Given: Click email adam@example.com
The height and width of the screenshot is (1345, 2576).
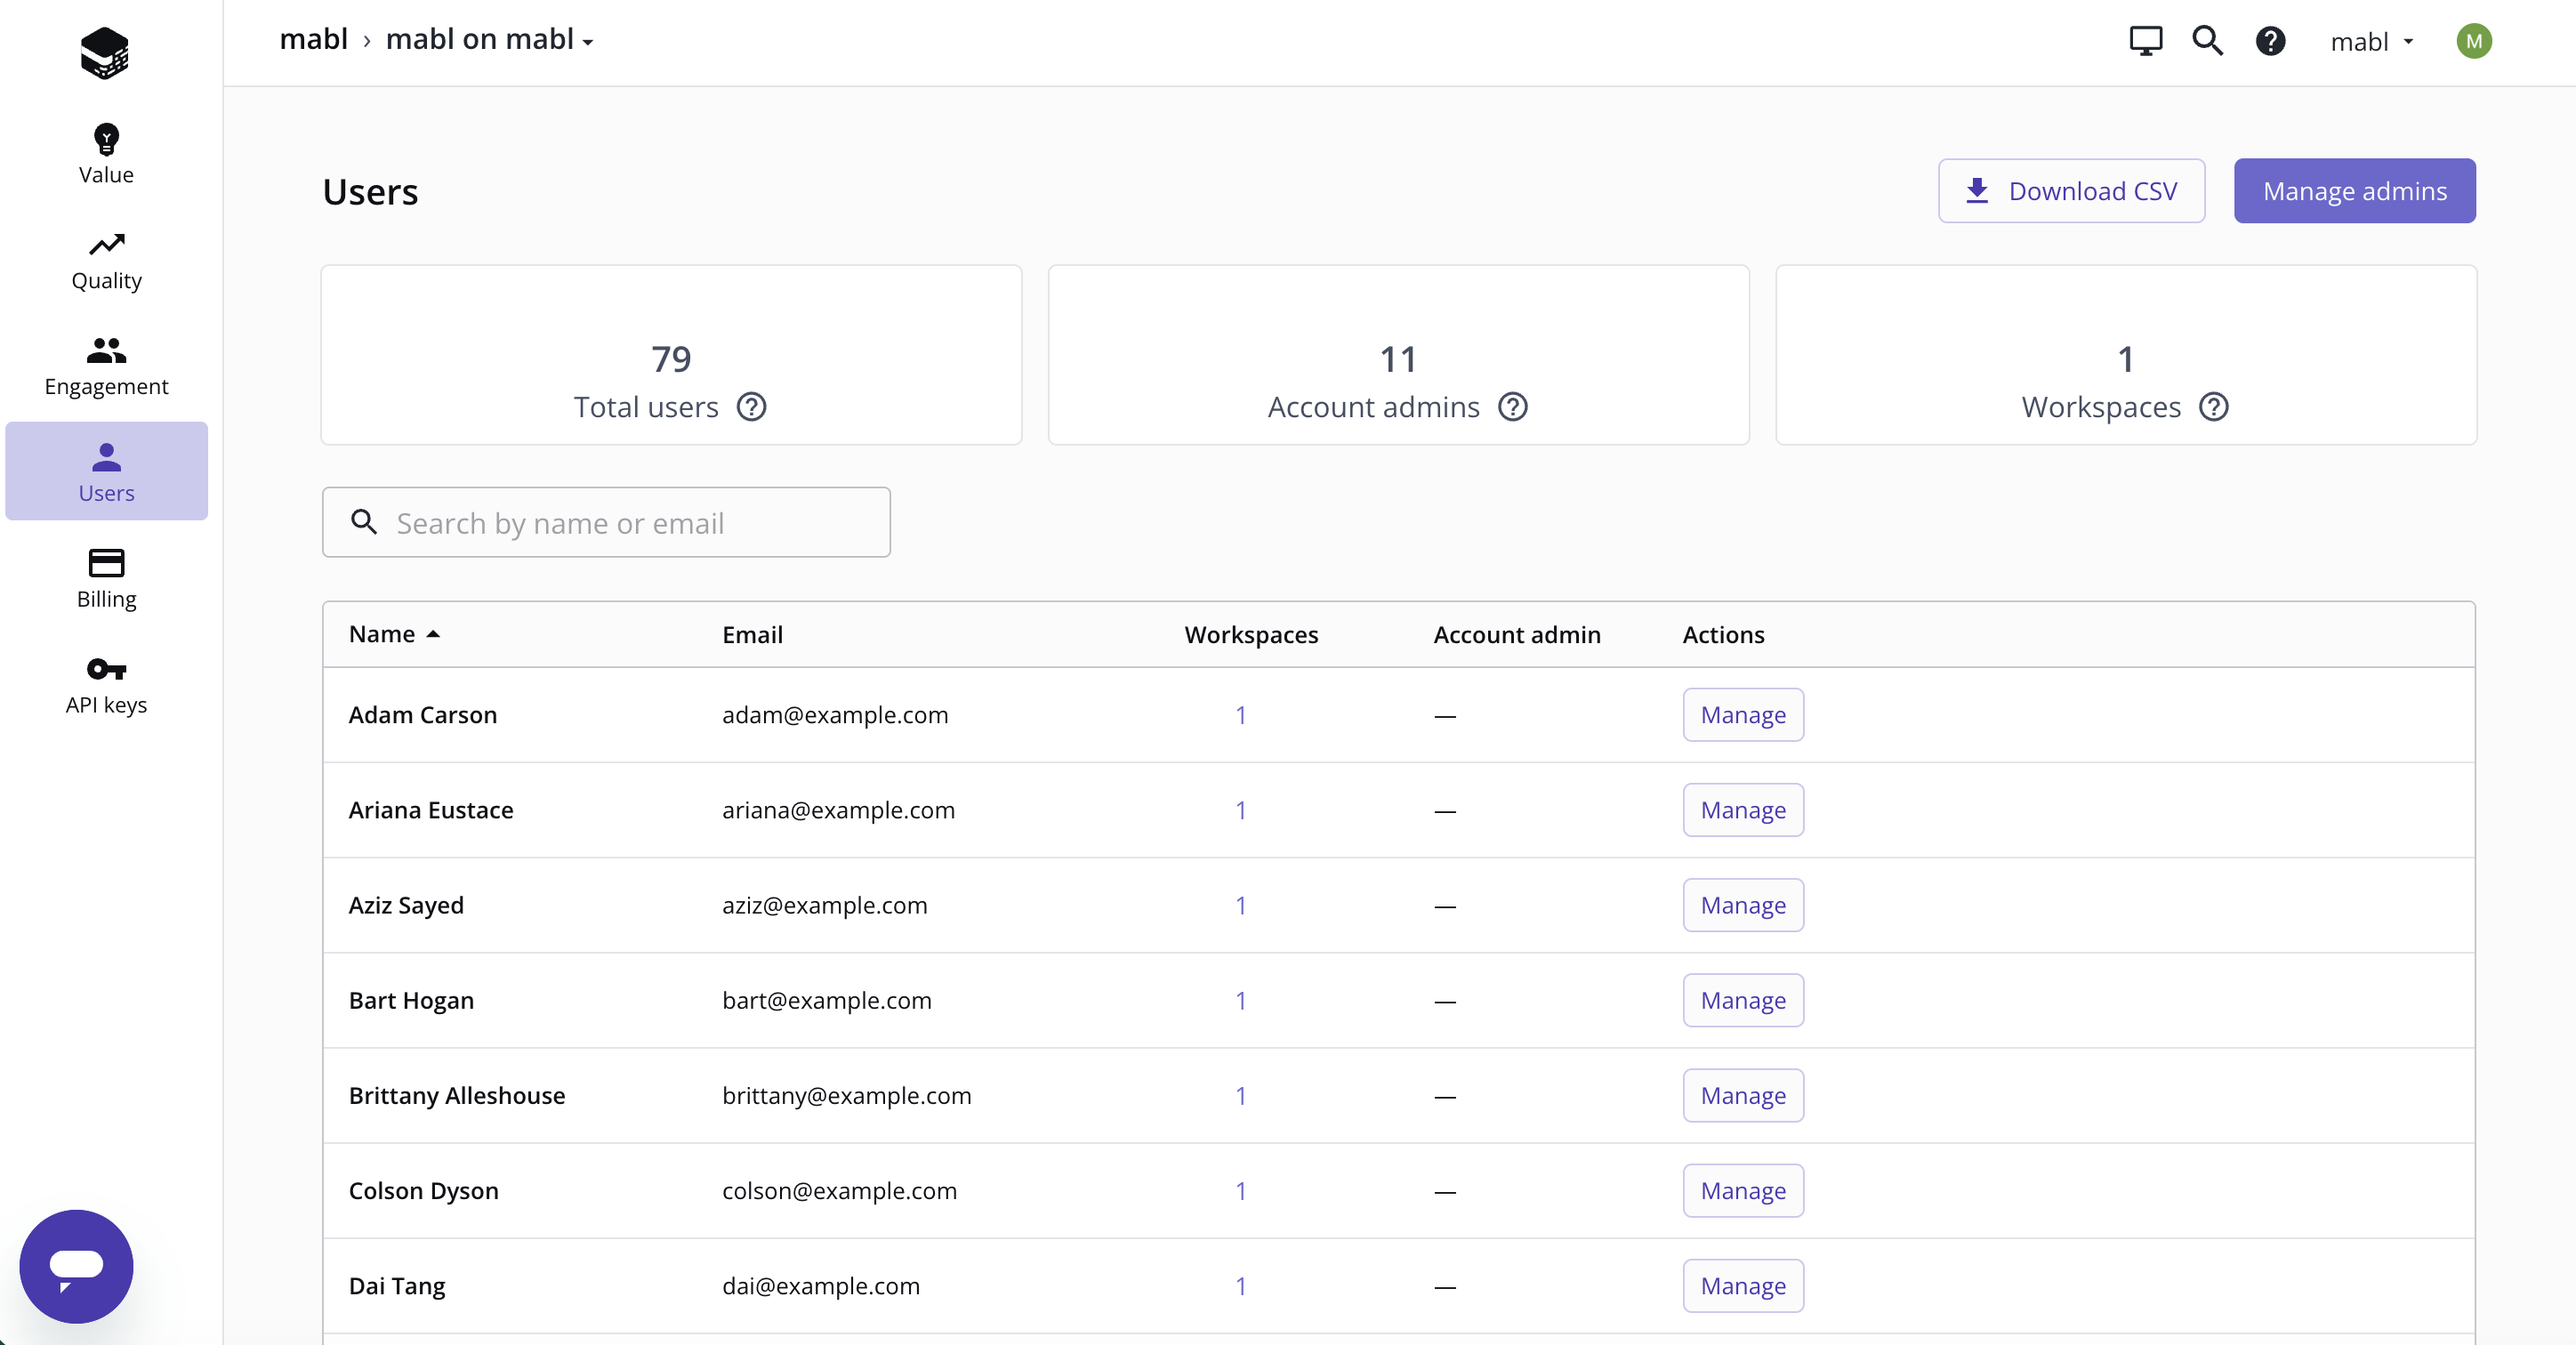Looking at the screenshot, I should pos(835,714).
